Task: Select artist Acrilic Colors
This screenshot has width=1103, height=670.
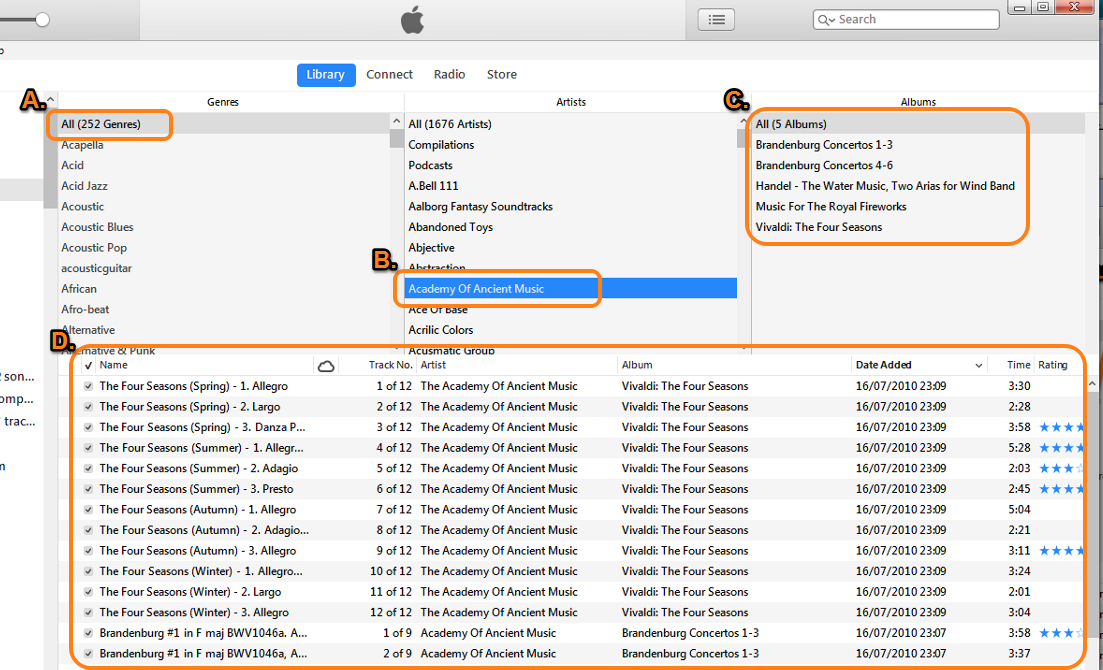Action: tap(570, 330)
